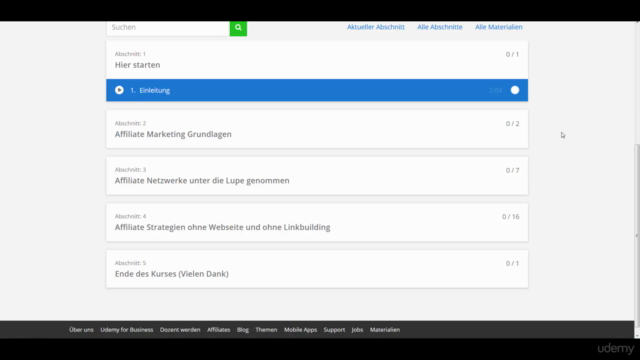Switch to Alle Materialien tab
Image resolution: width=640 pixels, height=360 pixels.
tap(498, 27)
